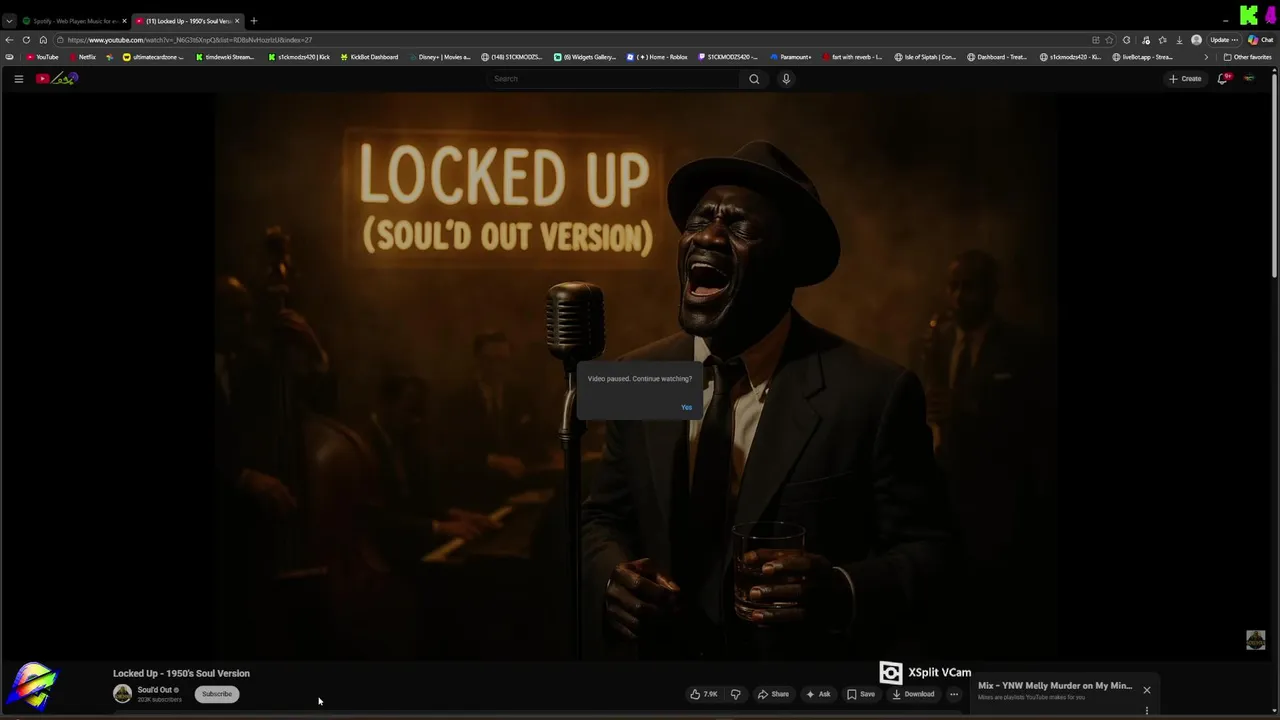Open the browser Favorites star-list icon
The width and height of the screenshot is (1280, 720).
point(1162,40)
